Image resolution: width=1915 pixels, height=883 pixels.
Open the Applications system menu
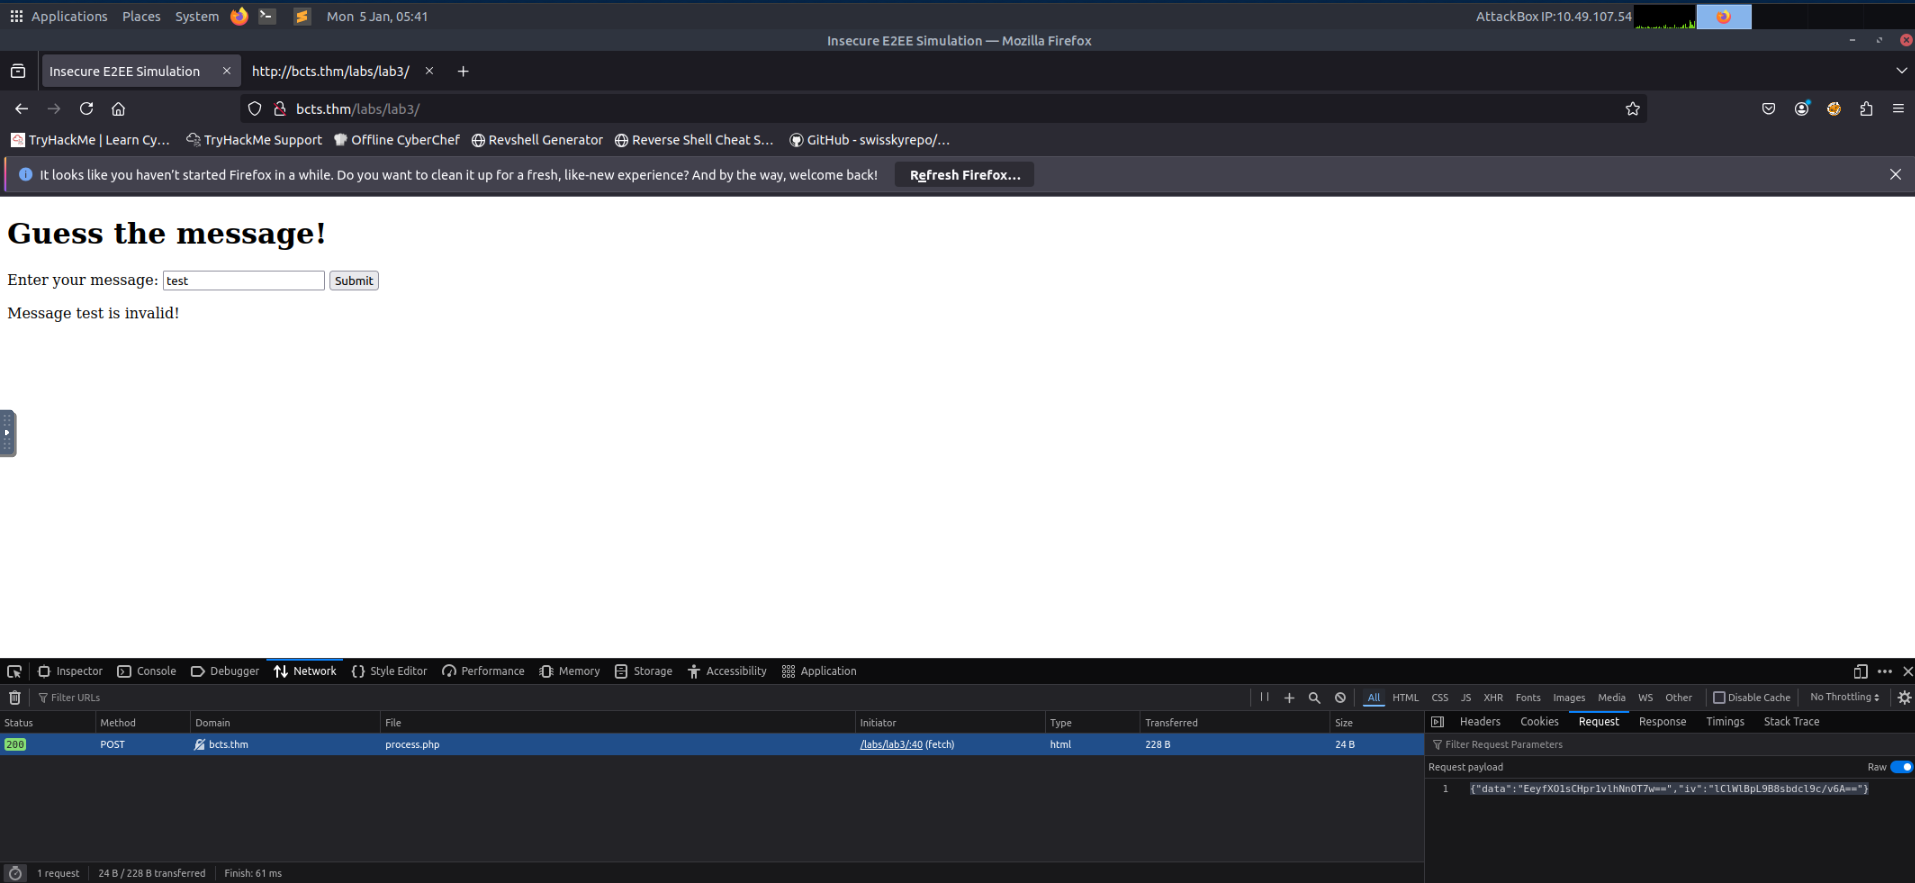pyautogui.click(x=59, y=17)
